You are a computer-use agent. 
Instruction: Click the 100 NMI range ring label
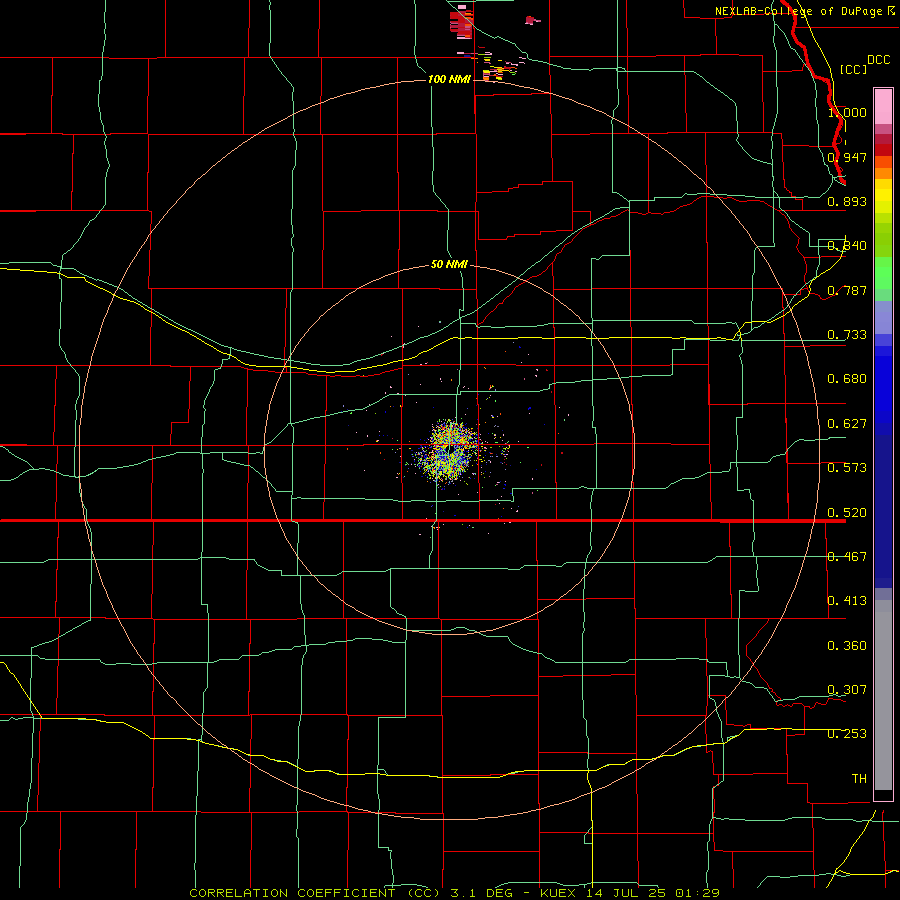pos(449,79)
